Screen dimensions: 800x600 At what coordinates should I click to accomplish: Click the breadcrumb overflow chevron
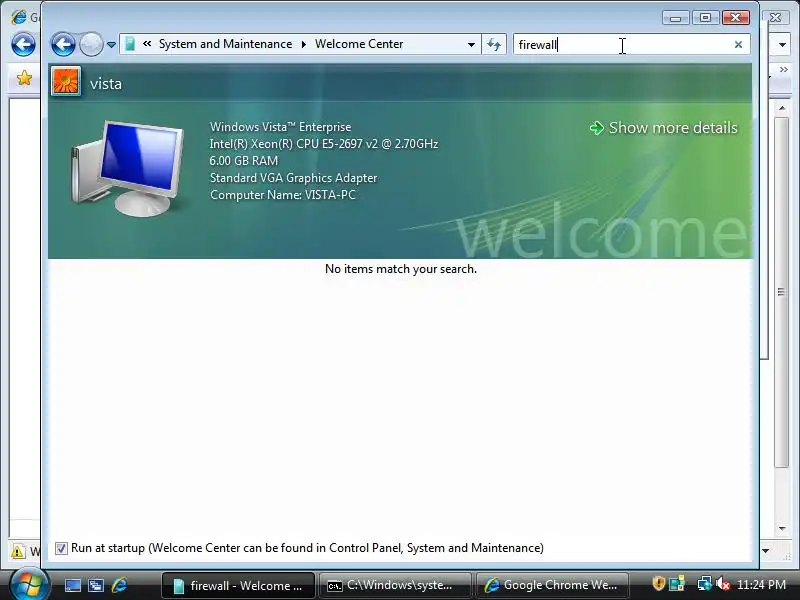point(147,44)
